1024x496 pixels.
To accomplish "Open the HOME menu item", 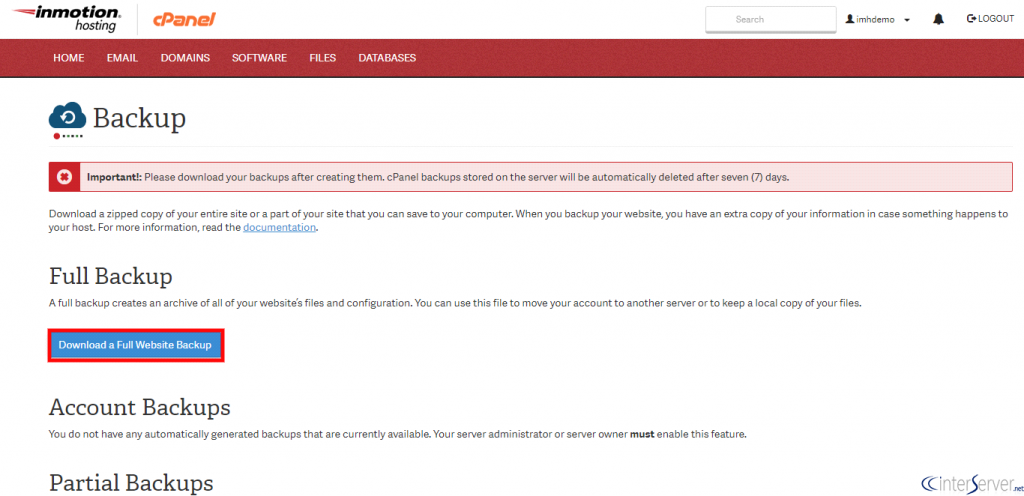I will tap(69, 58).
